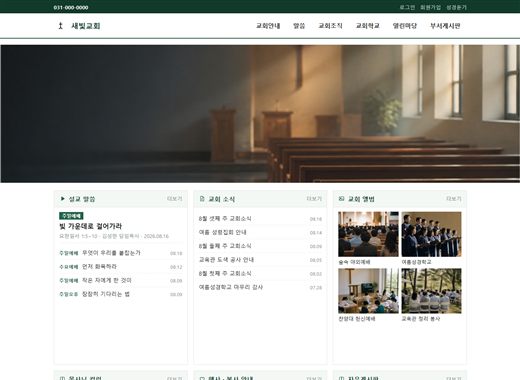Open the featured sermon 빛 가운데로 걸어가라
The image size is (520, 380).
point(90,226)
